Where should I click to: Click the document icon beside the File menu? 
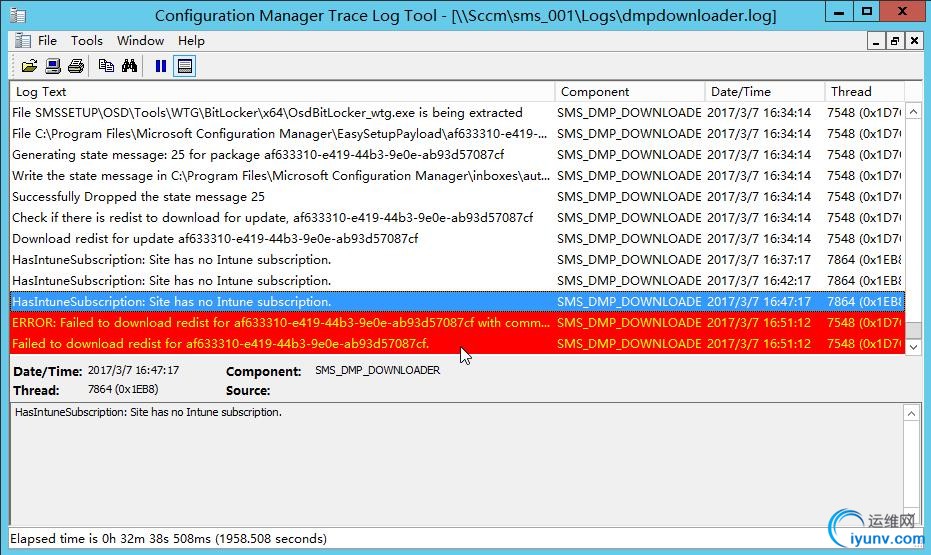[x=23, y=40]
